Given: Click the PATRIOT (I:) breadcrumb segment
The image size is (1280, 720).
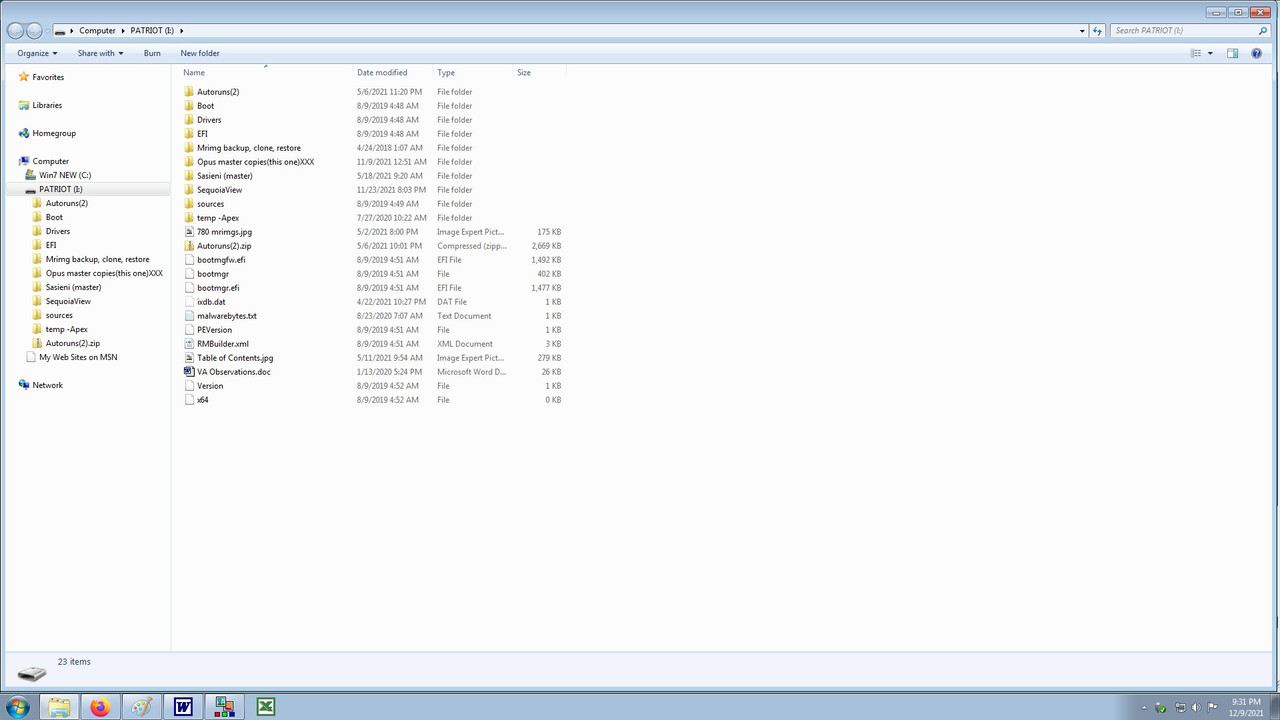Looking at the screenshot, I should (x=152, y=31).
